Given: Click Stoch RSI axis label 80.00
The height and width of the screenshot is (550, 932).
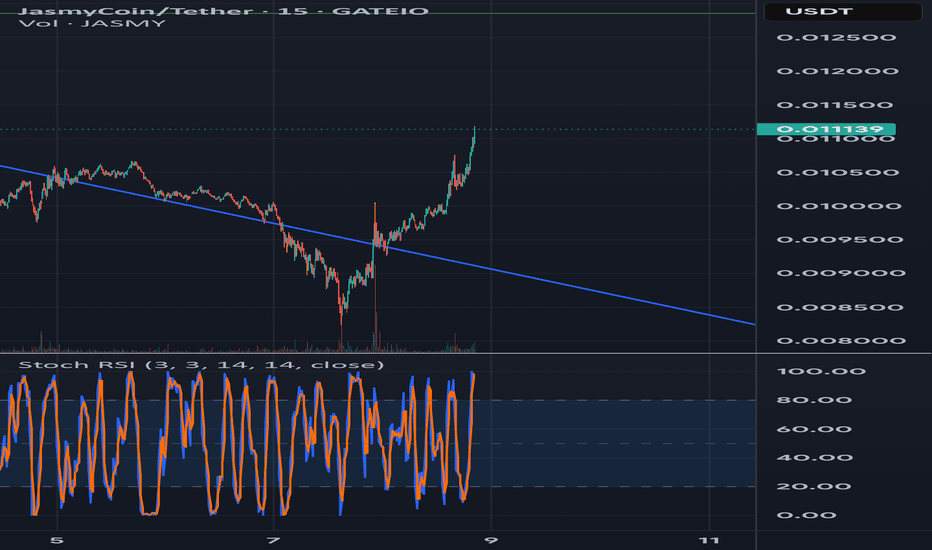Looking at the screenshot, I should pyautogui.click(x=814, y=400).
